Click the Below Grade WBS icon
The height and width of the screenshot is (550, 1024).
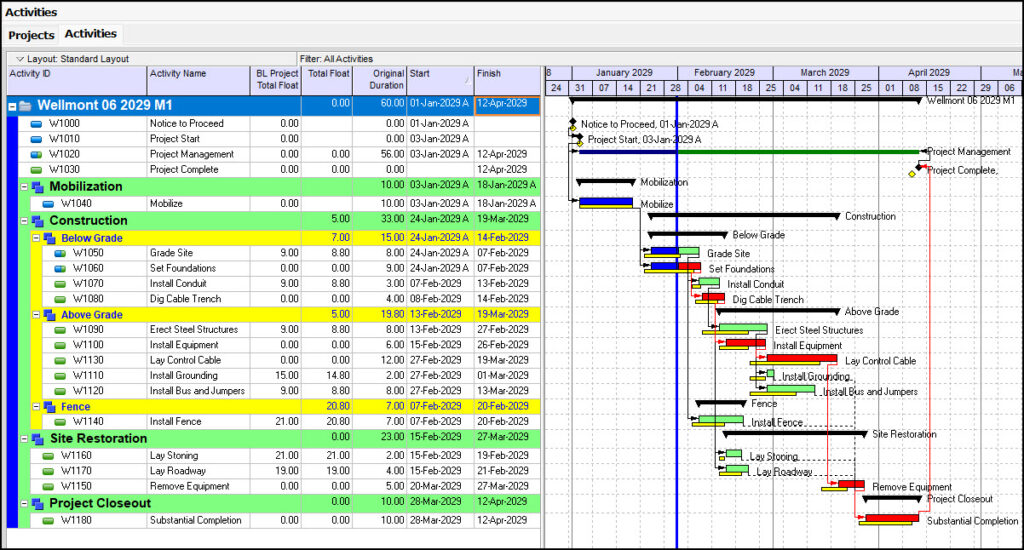click(x=50, y=238)
